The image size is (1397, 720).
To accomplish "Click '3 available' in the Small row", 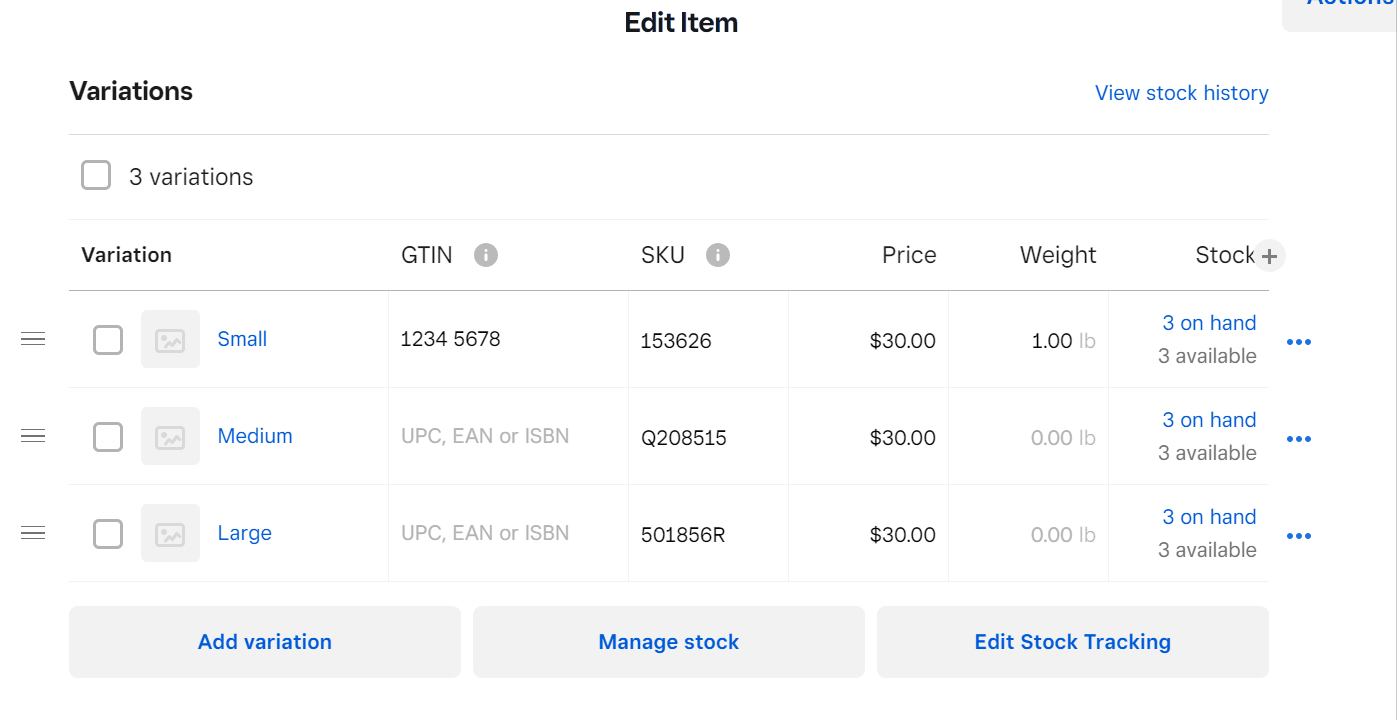I will tap(1207, 356).
